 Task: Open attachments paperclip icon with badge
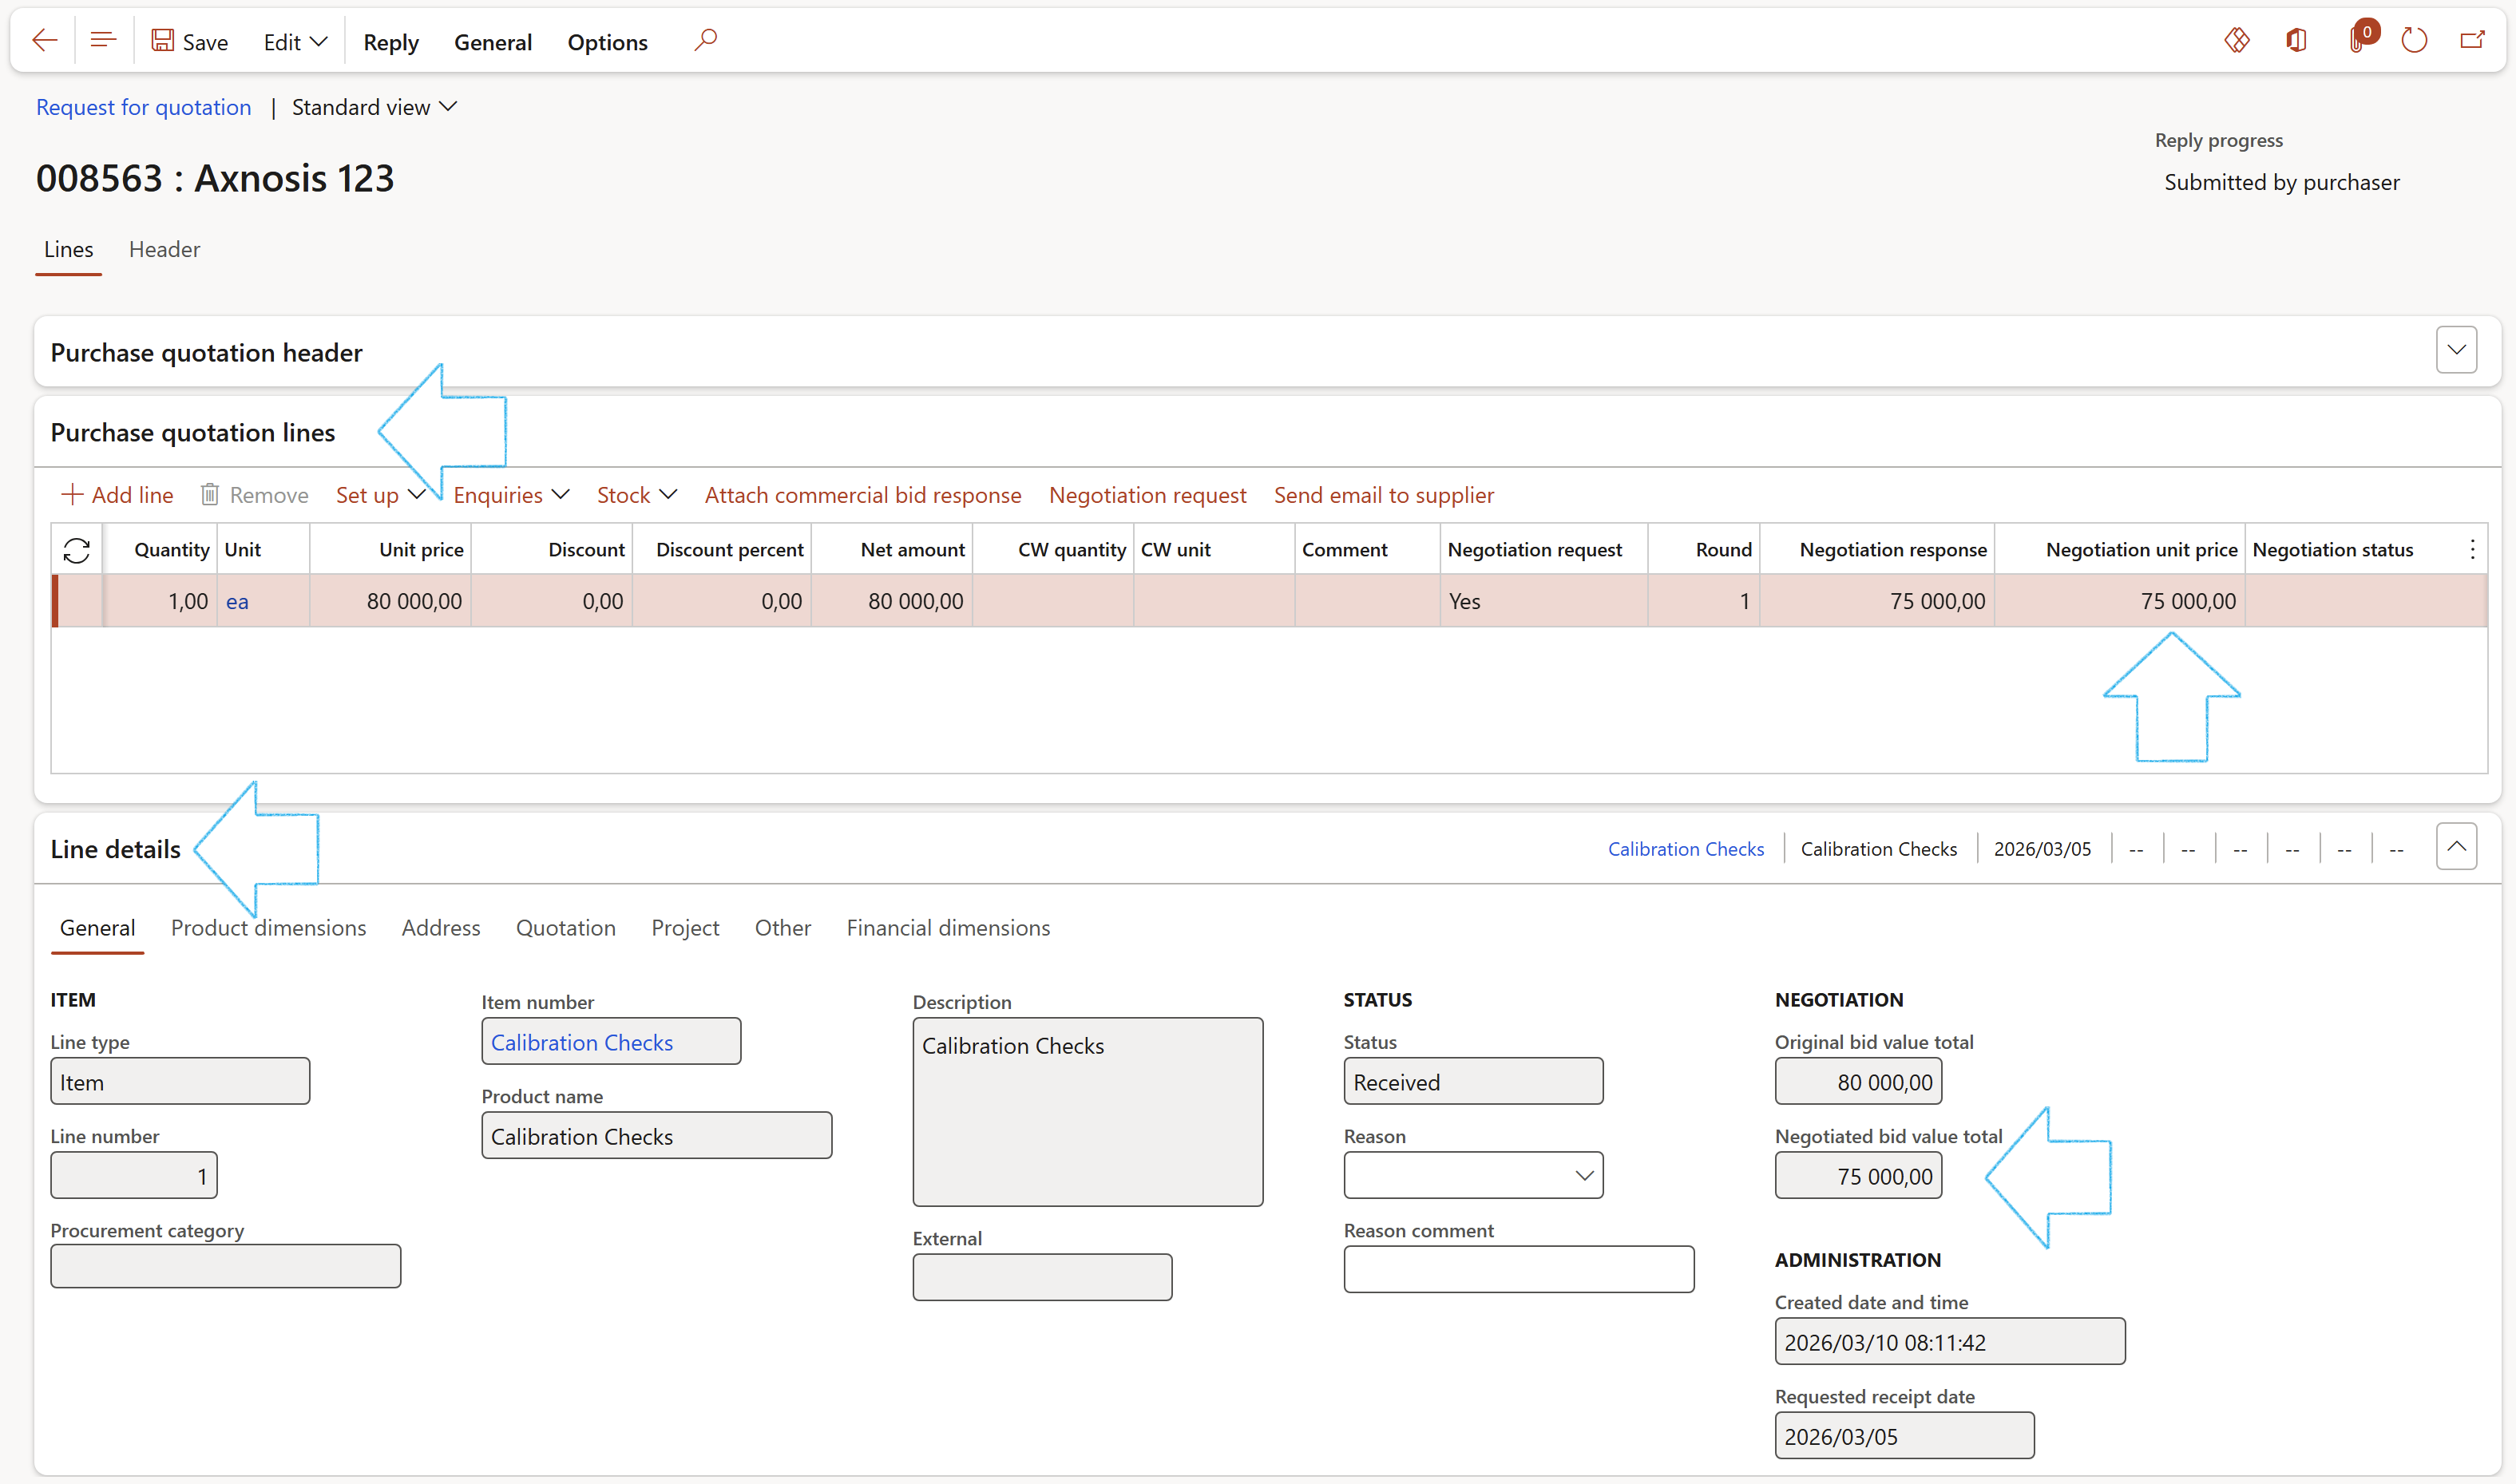pyautogui.click(x=2358, y=41)
